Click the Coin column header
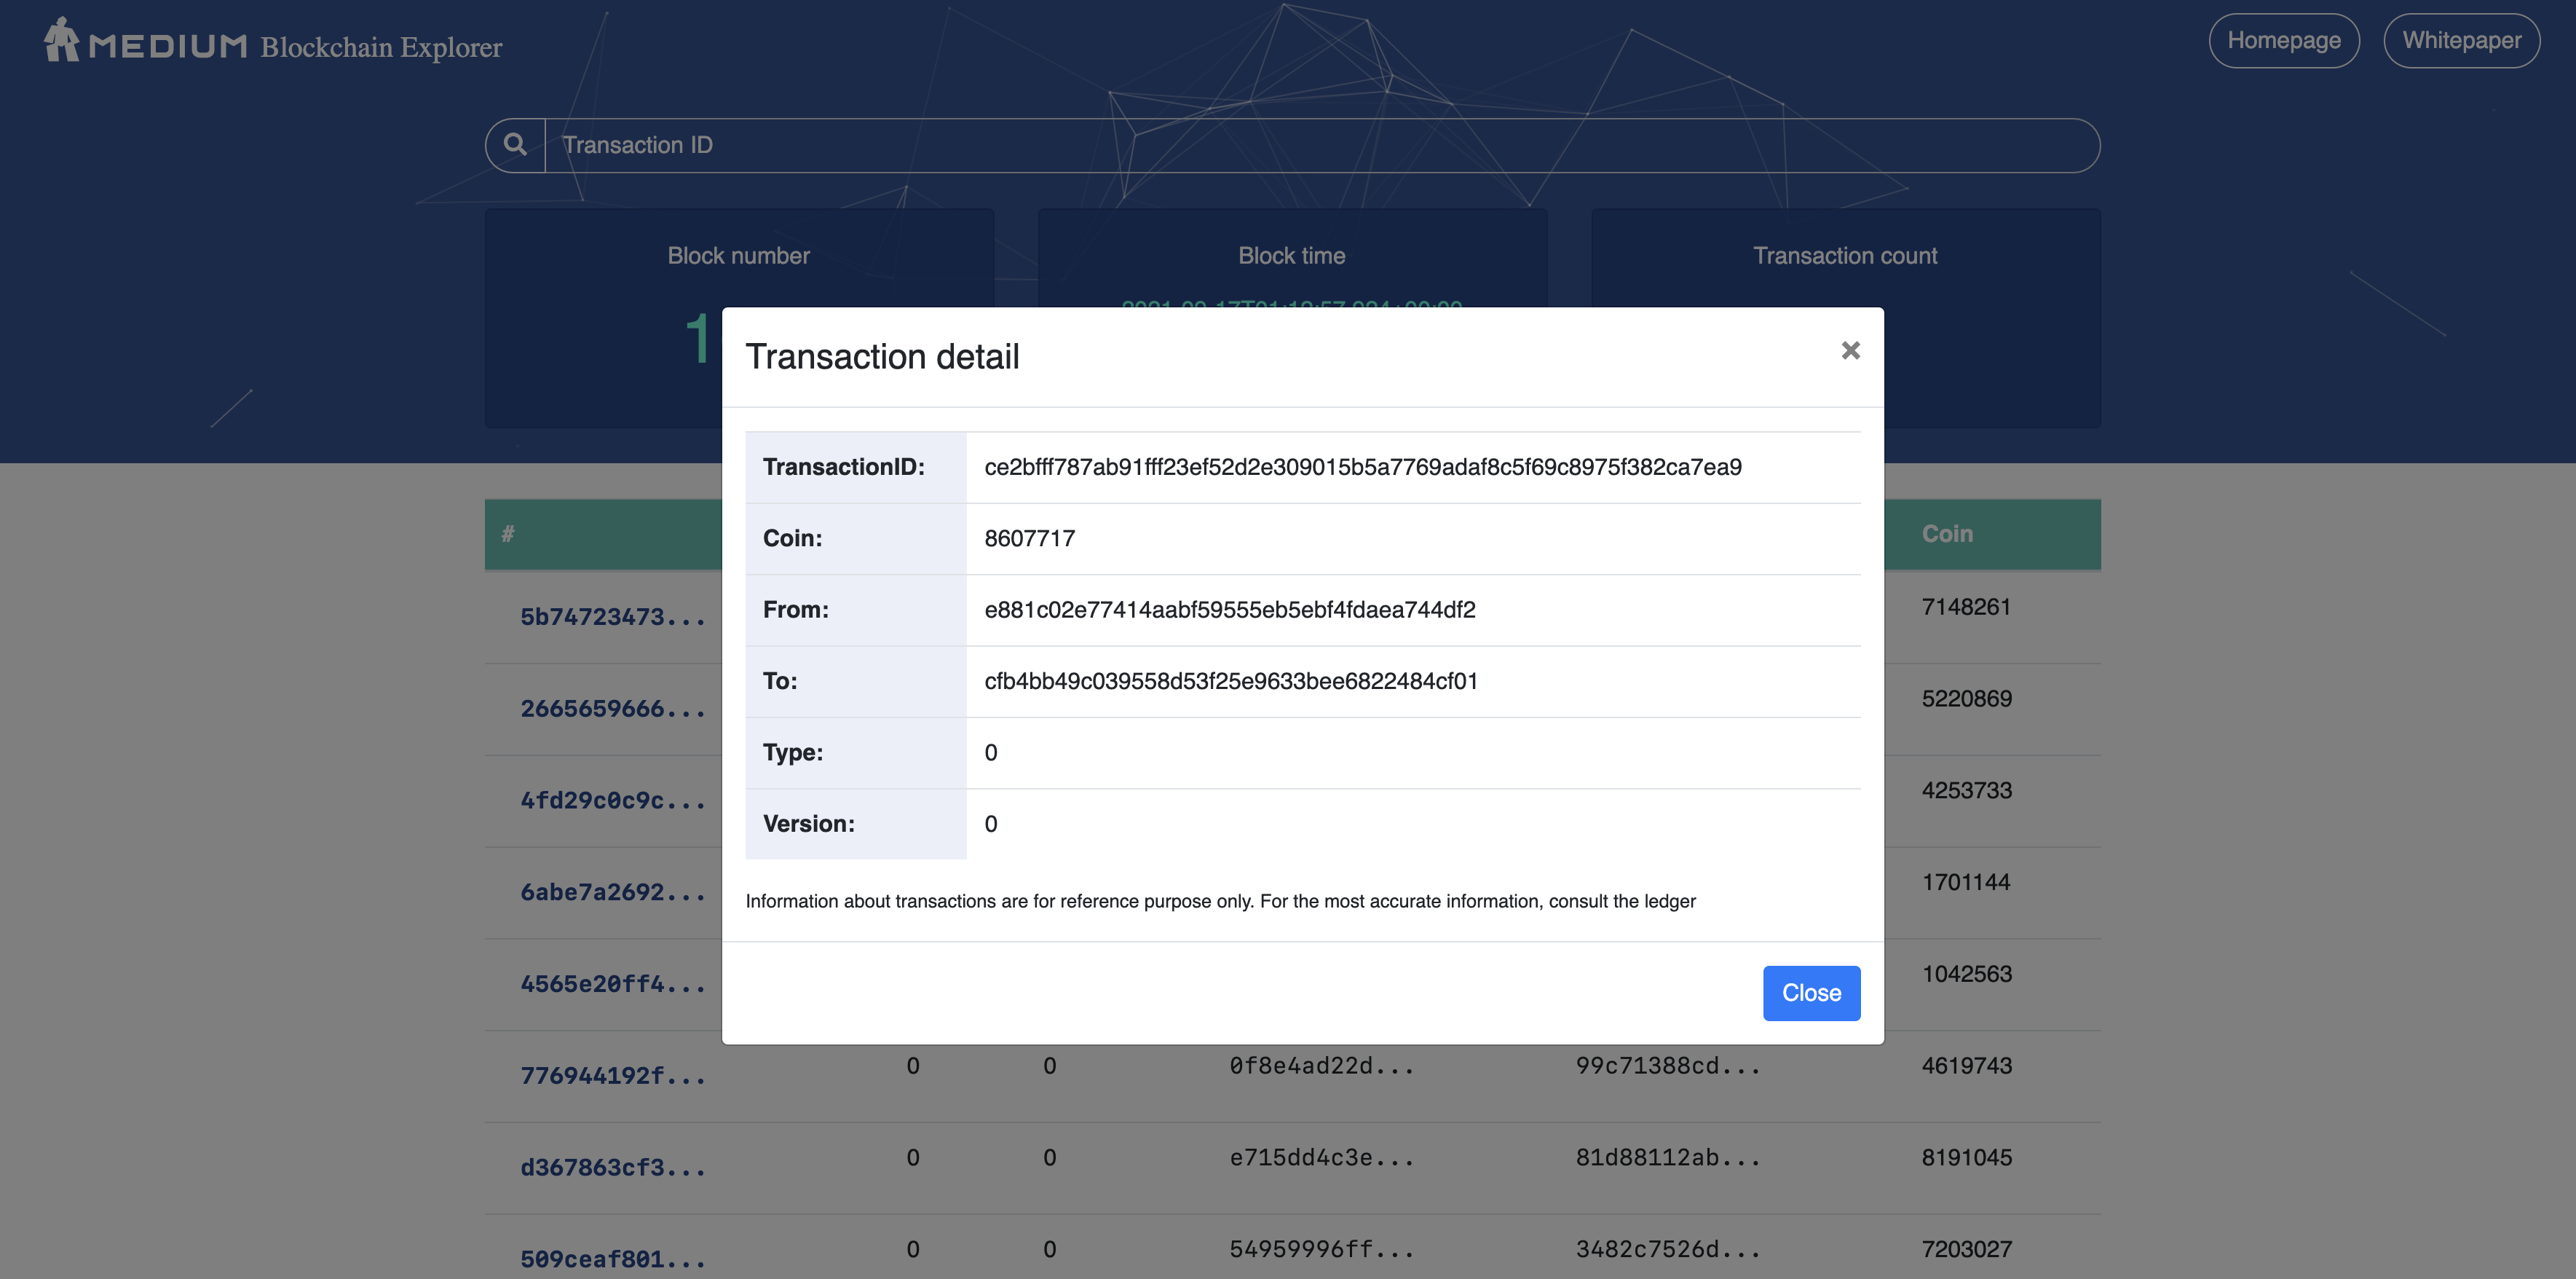2576x1279 pixels. [1946, 534]
